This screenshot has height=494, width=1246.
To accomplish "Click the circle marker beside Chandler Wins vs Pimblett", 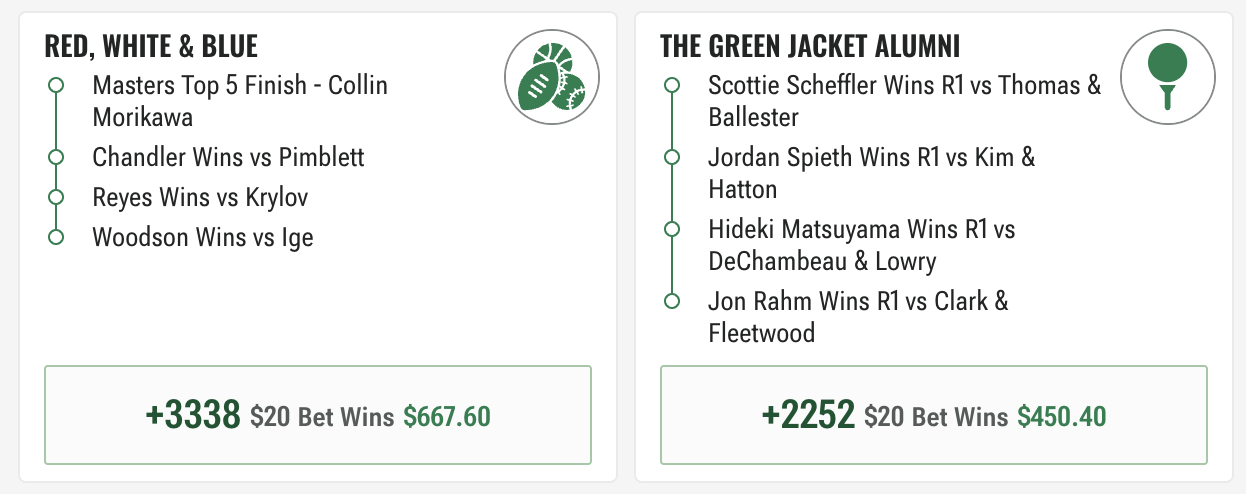I will point(56,157).
